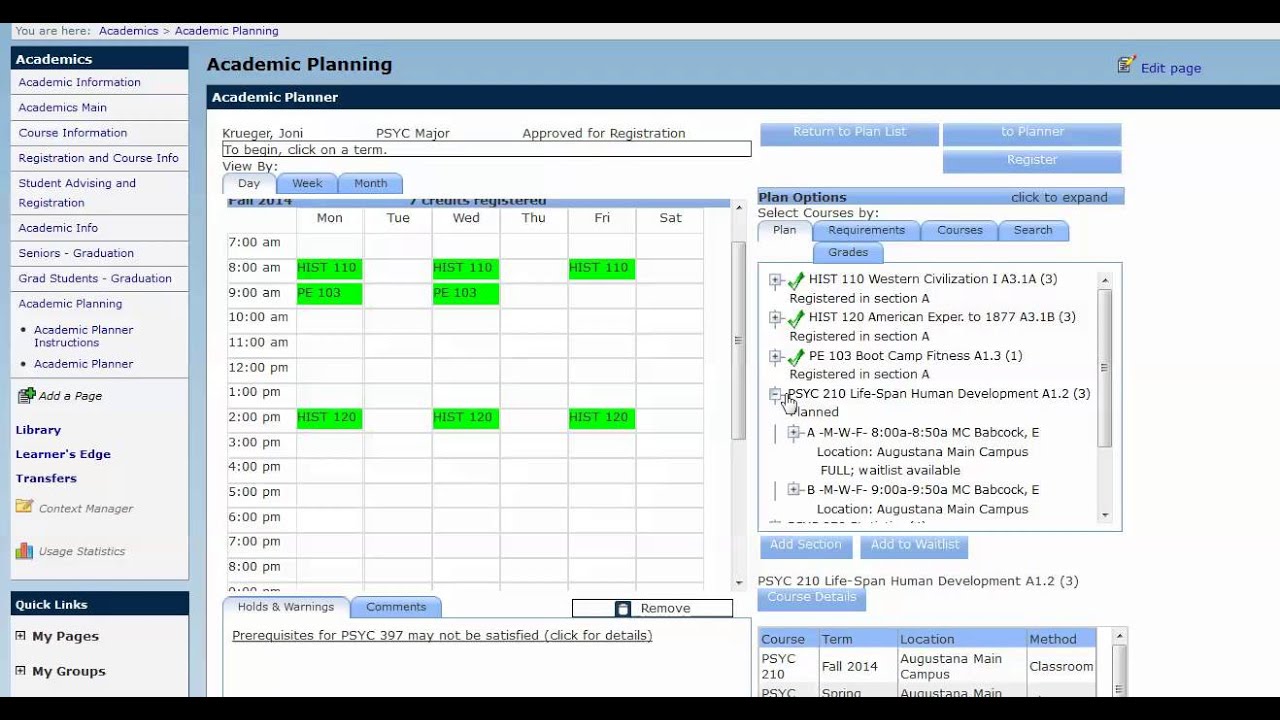Viewport: 1280px width, 720px height.
Task: Click the Context Manager icon
Action: click(x=24, y=507)
